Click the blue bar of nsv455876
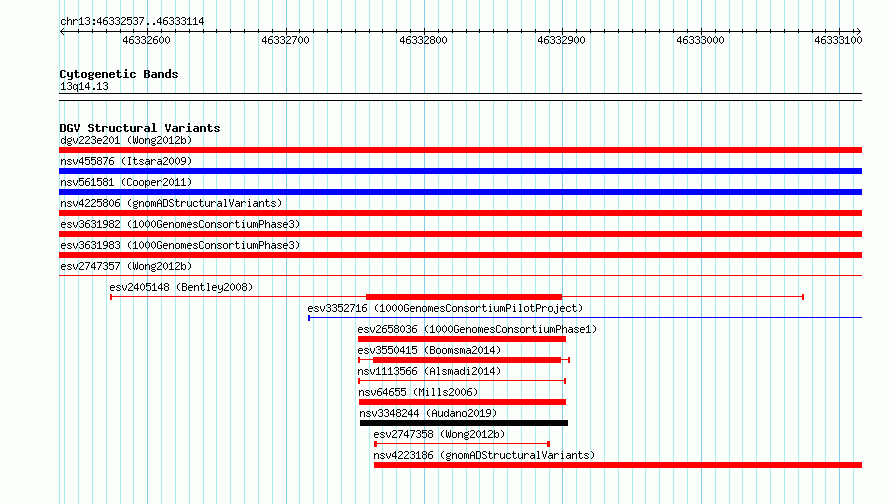This screenshot has width=890, height=504. (460, 171)
